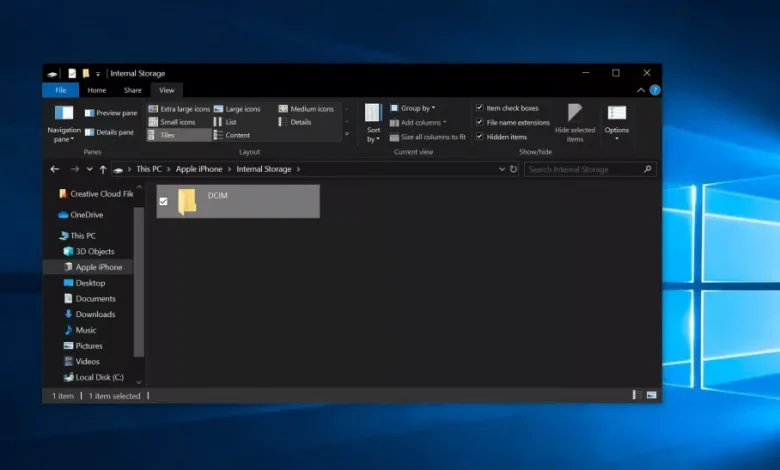Image resolution: width=780 pixels, height=470 pixels.
Task: Open Downloads in navigation pane
Action: coord(90,314)
